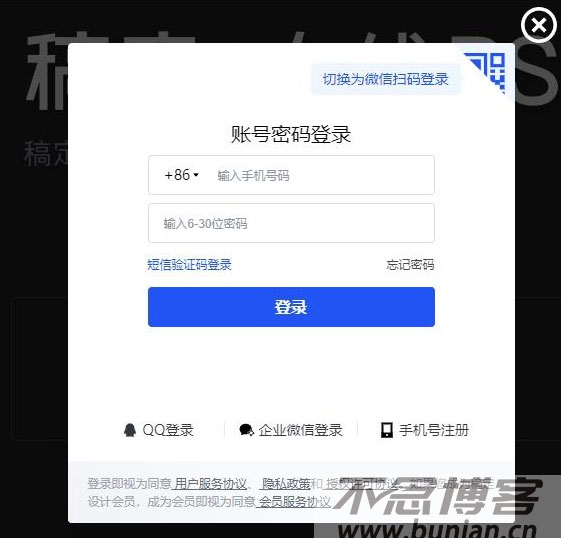Select 企业微信登录 login option
Image resolution: width=561 pixels, height=538 pixels.
coord(300,430)
